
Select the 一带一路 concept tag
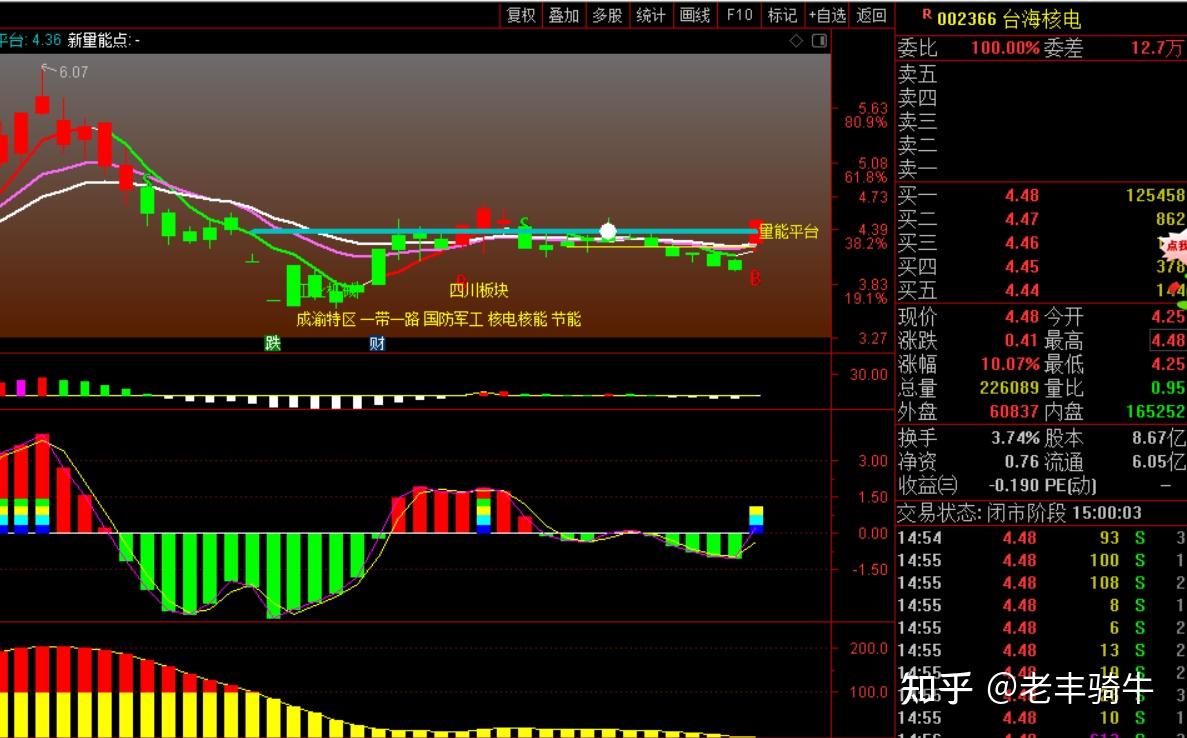[389, 319]
